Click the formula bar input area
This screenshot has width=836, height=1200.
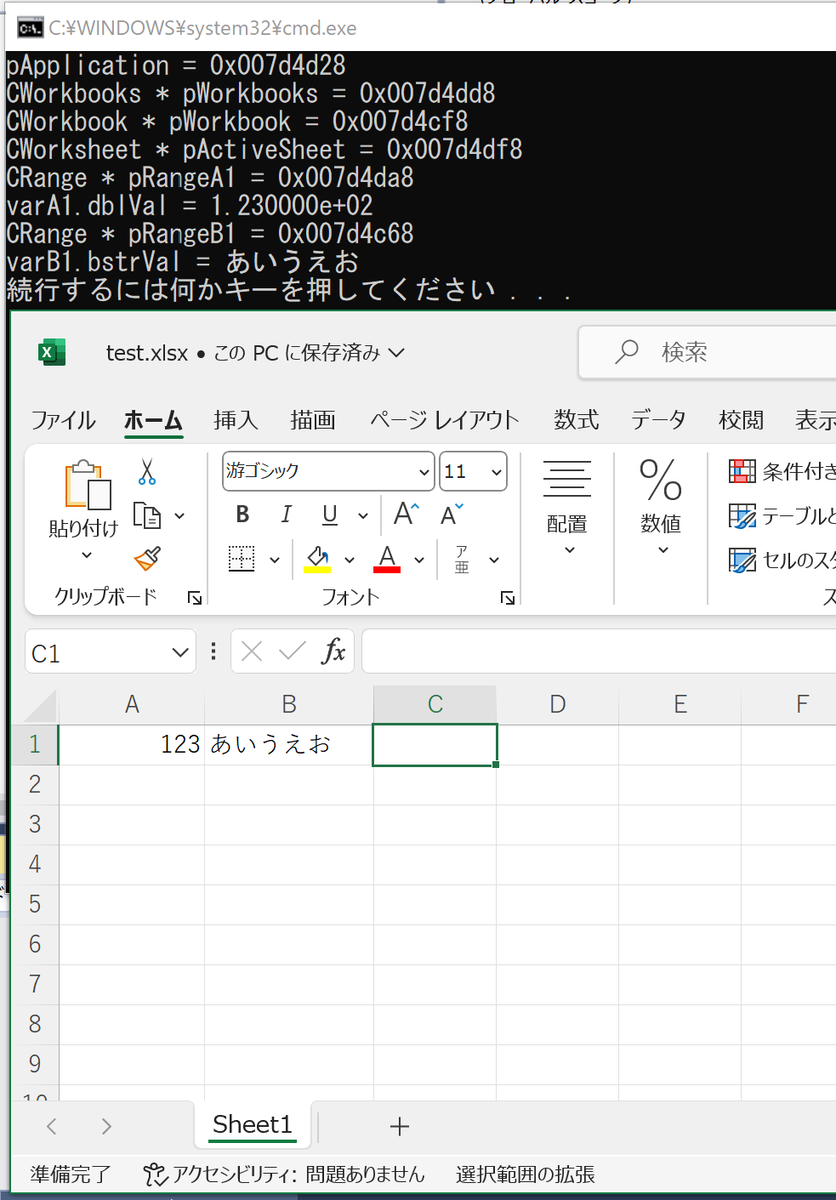[598, 652]
